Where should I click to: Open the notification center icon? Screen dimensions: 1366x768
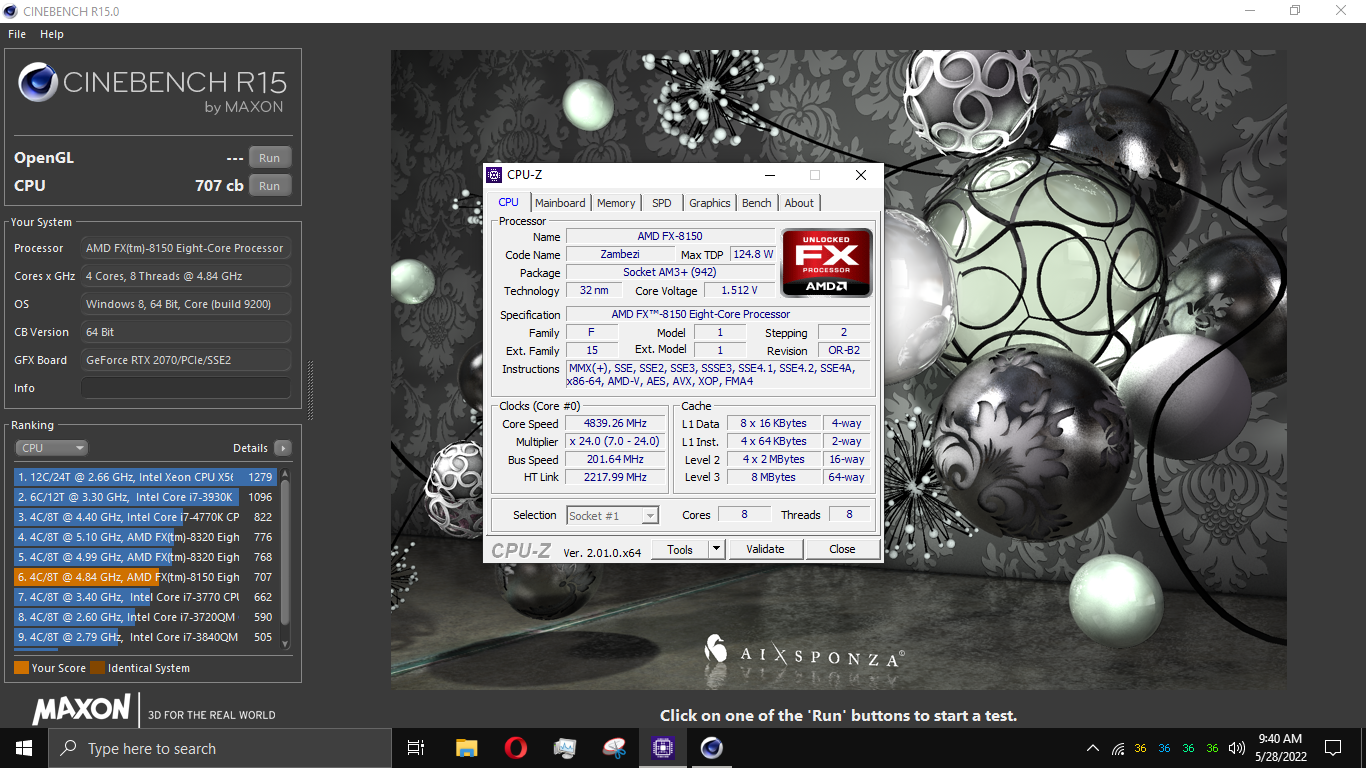[1333, 748]
